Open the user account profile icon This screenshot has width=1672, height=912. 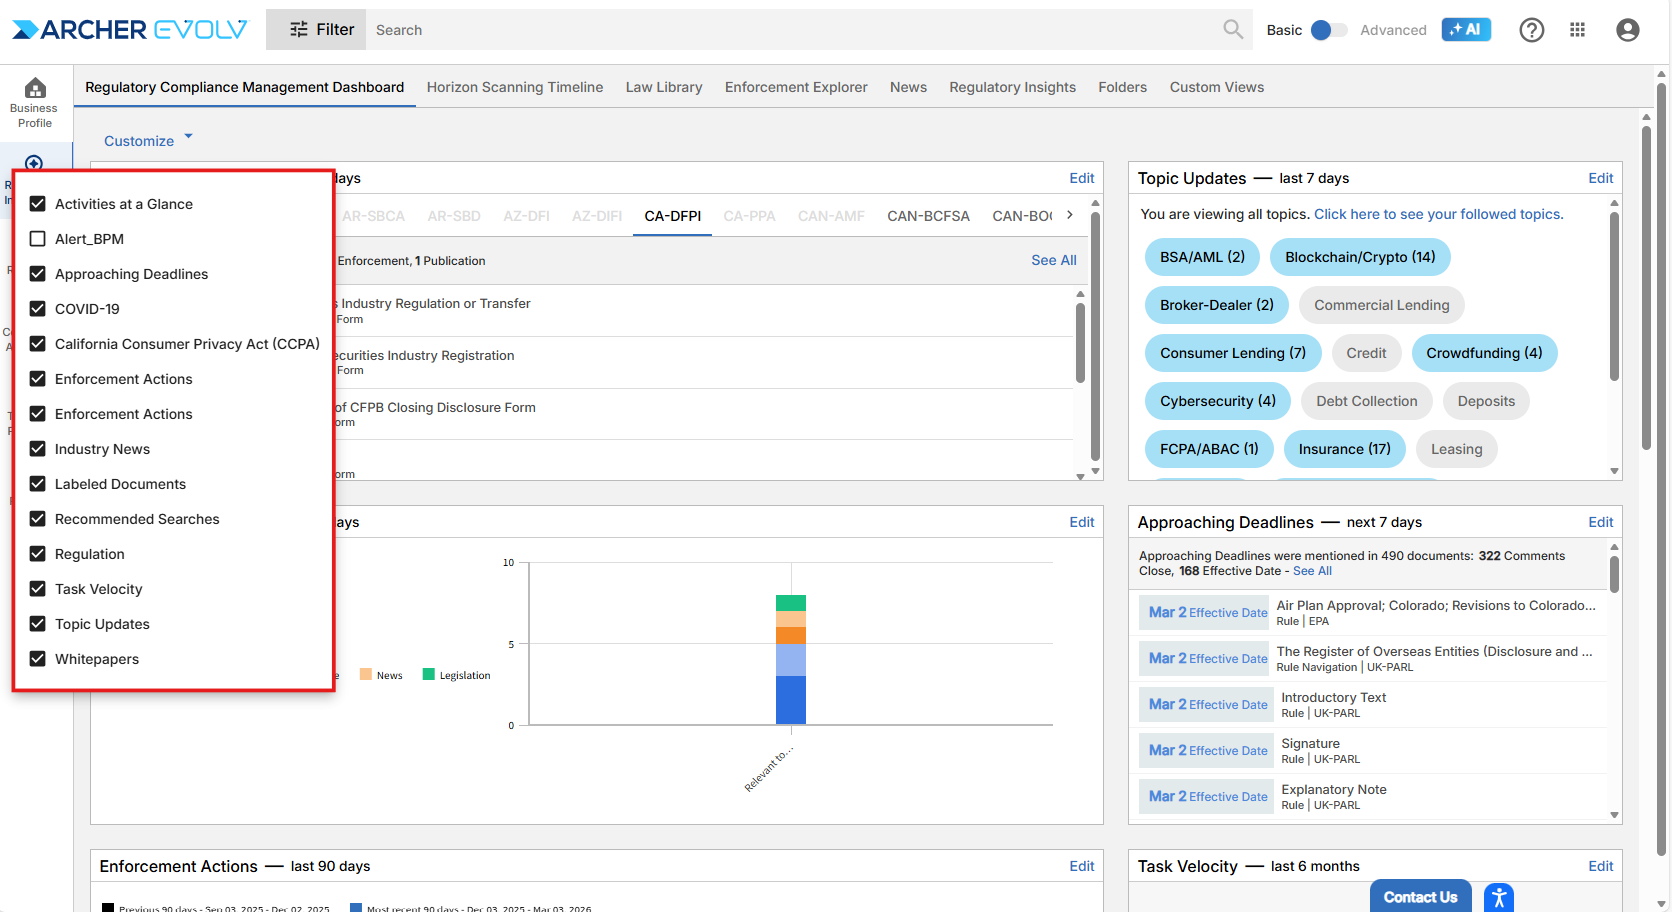1627,30
